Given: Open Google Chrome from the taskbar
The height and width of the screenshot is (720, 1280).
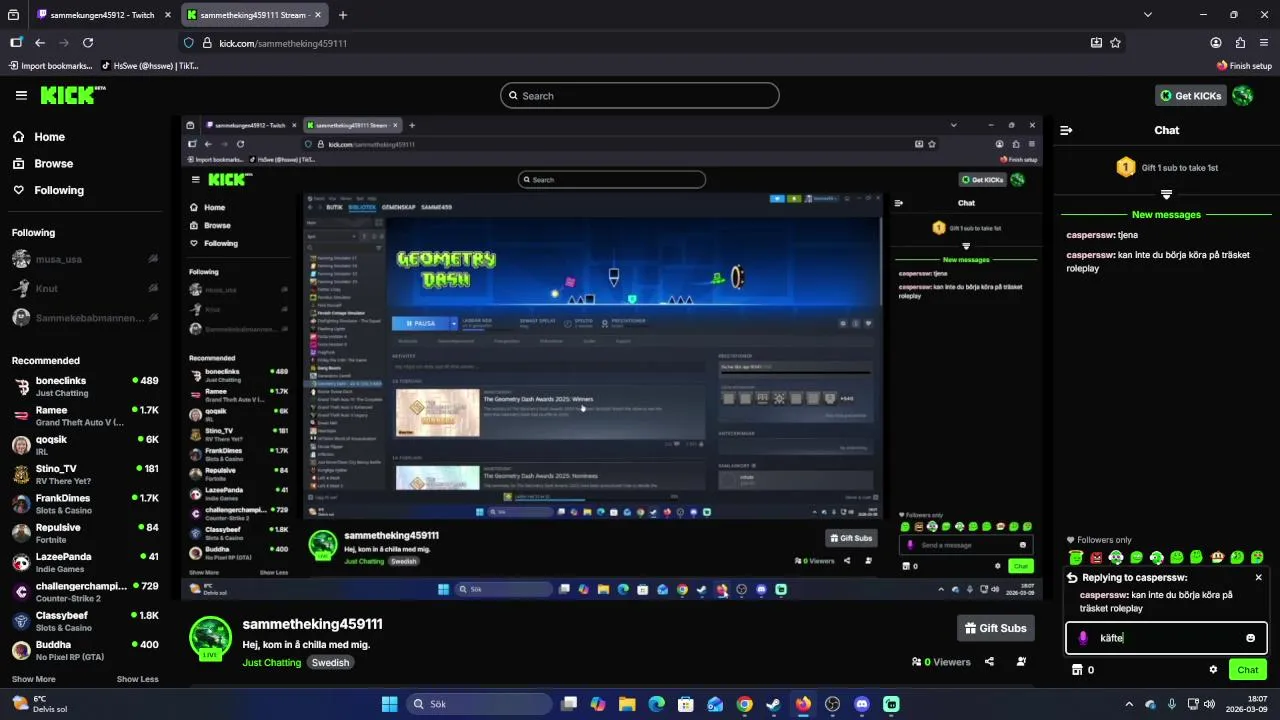Looking at the screenshot, I should pyautogui.click(x=744, y=704).
